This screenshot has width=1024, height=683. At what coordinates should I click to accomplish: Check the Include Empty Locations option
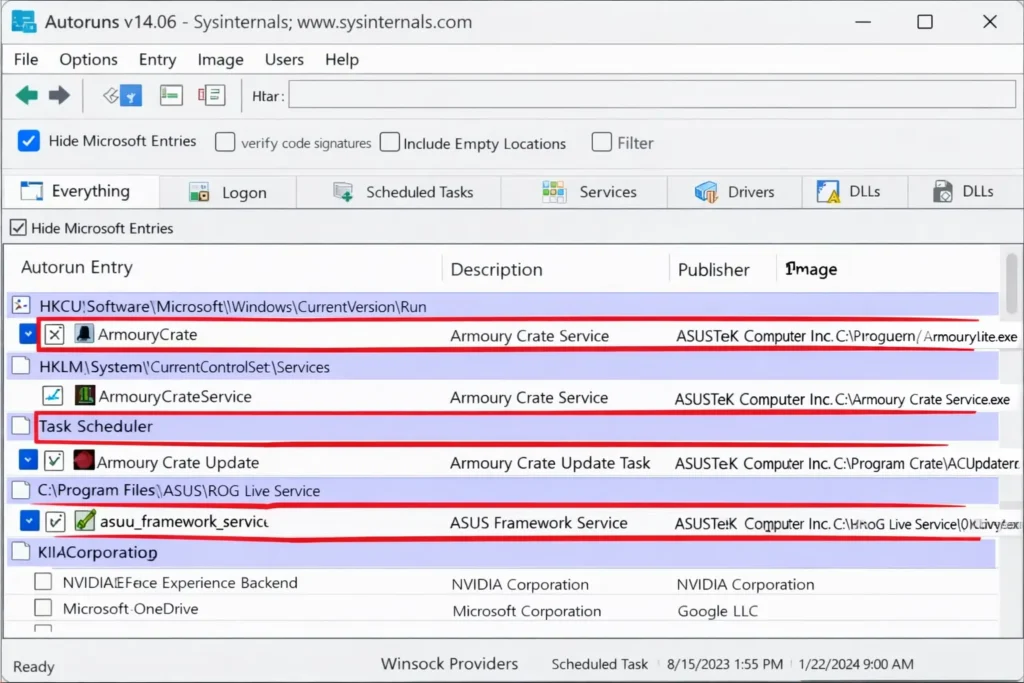coord(389,143)
